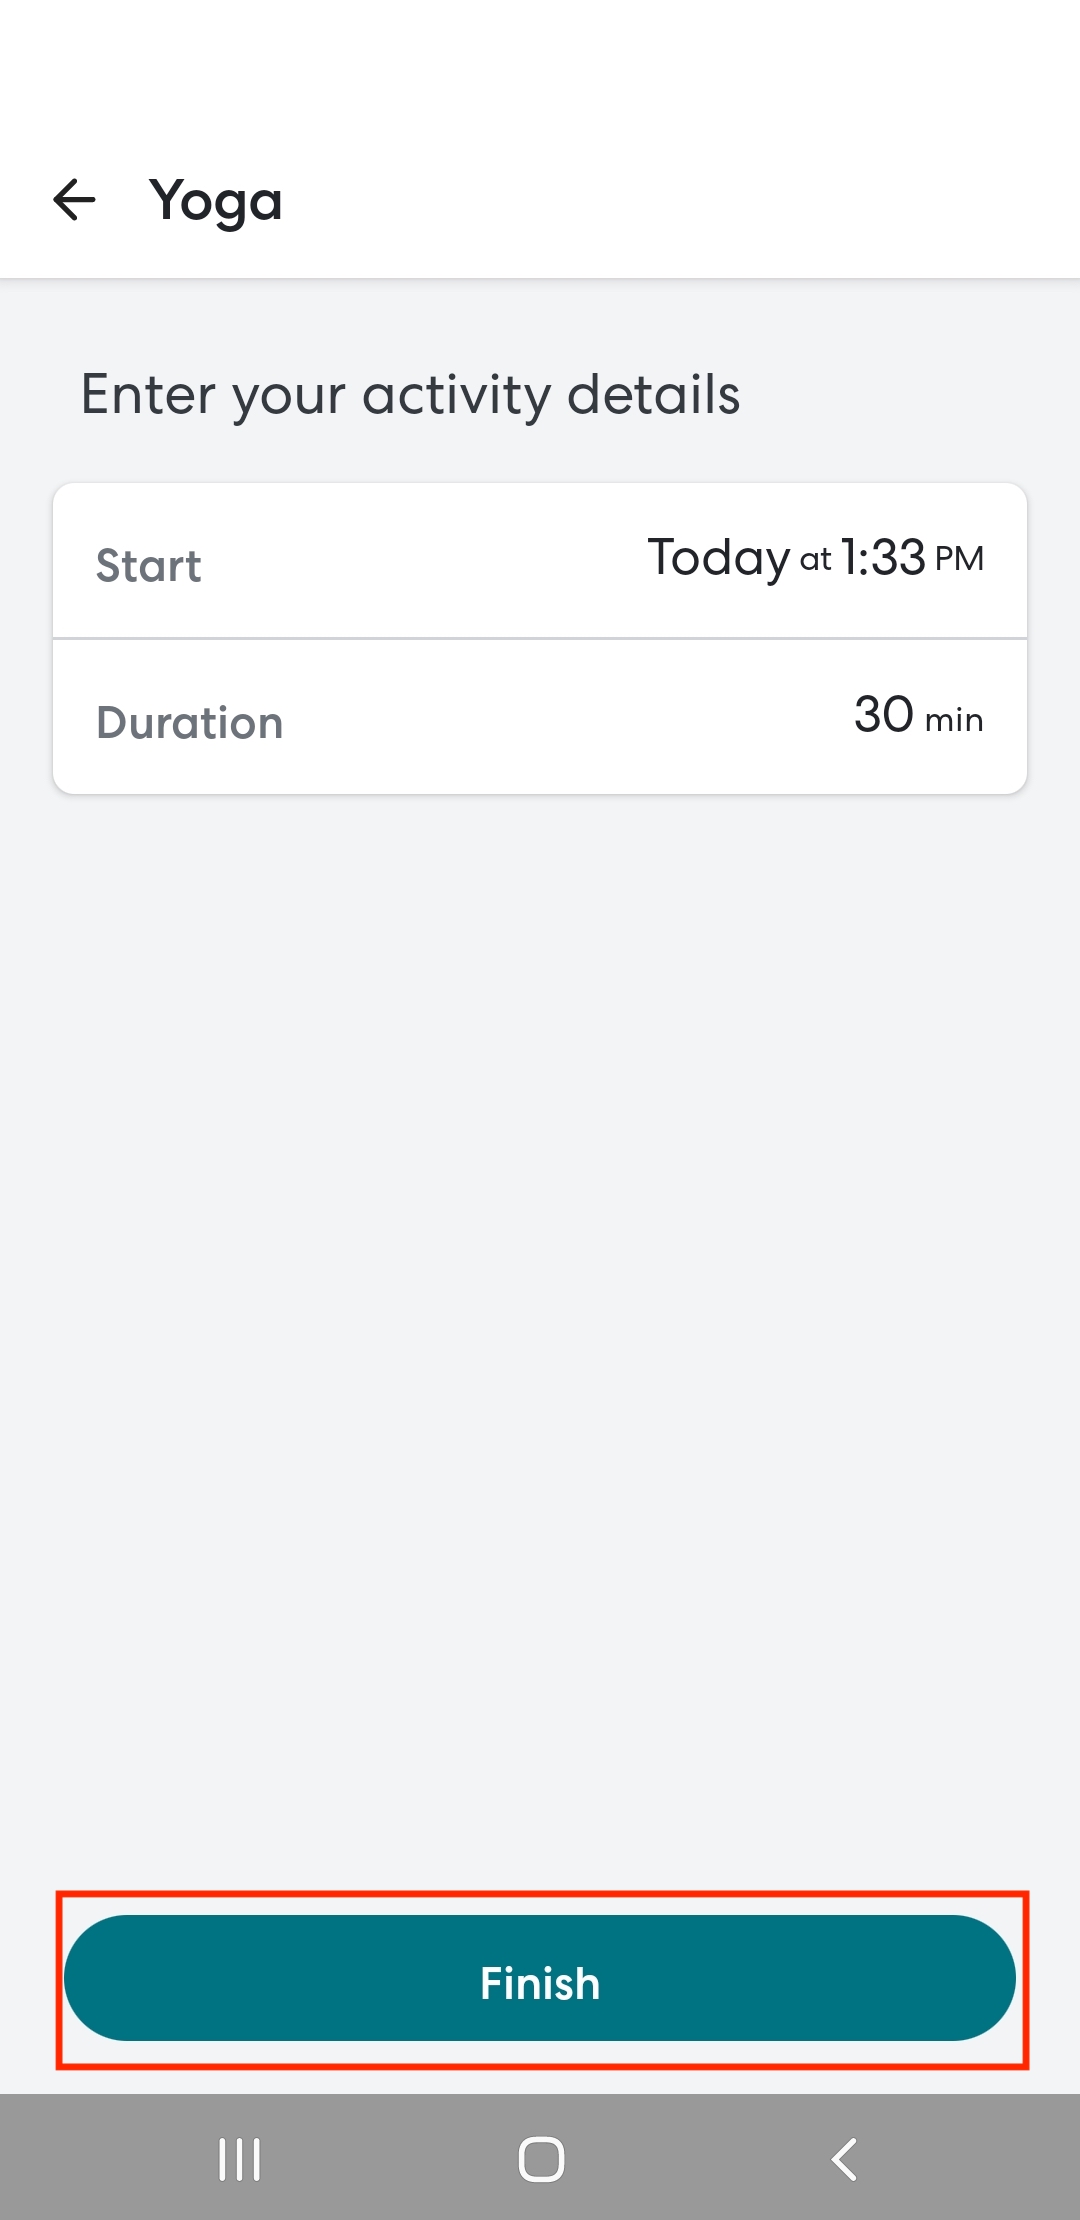Screen dimensions: 1080x2220
Task: Tap the system back chevron
Action: (x=845, y=2159)
